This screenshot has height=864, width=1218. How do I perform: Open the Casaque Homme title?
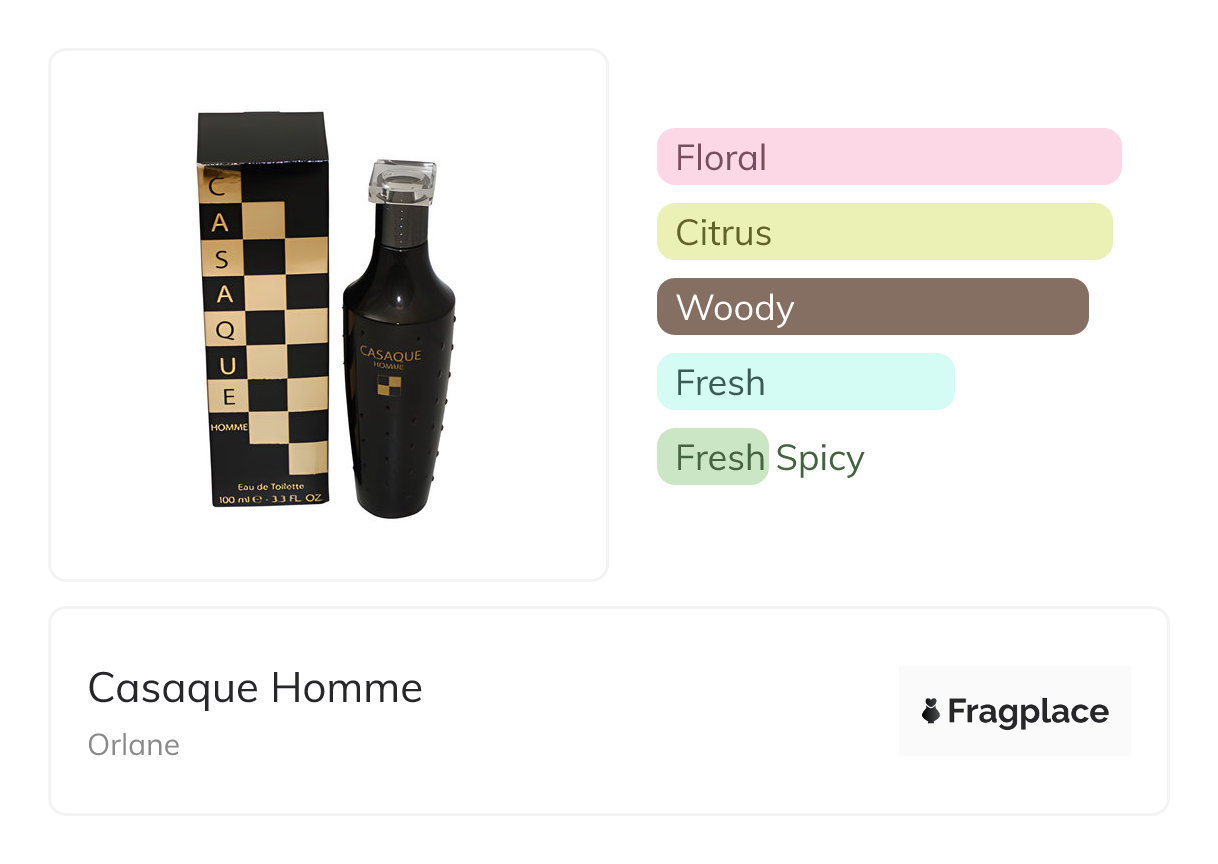tap(255, 688)
